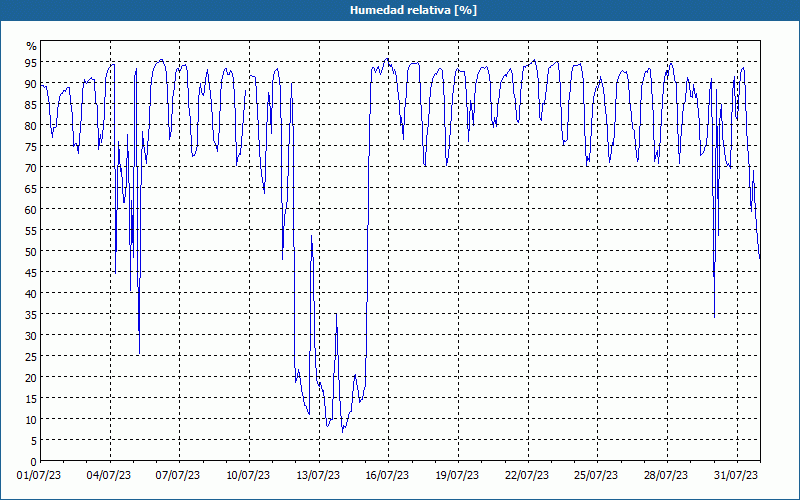Click the 70 value on the y-axis
Screen dimensions: 800x500
[x=31, y=167]
